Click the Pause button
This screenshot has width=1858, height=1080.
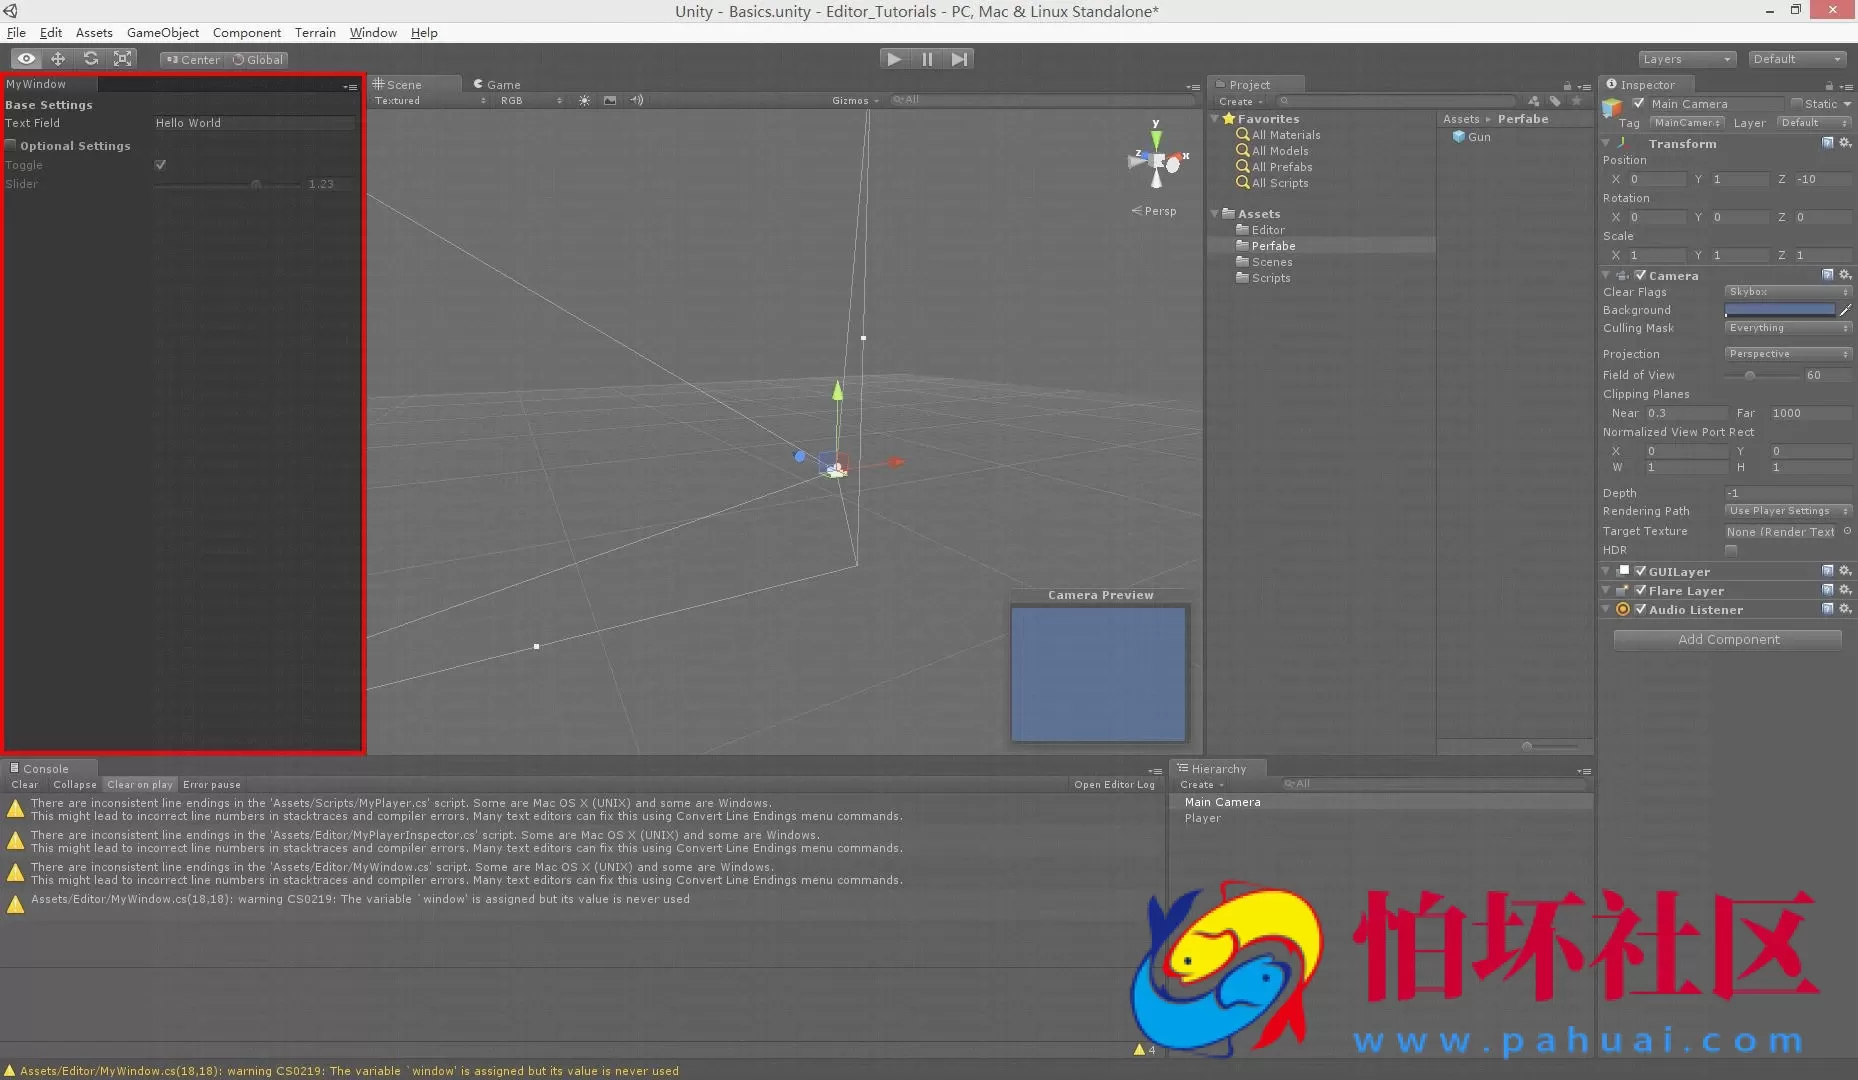[927, 59]
